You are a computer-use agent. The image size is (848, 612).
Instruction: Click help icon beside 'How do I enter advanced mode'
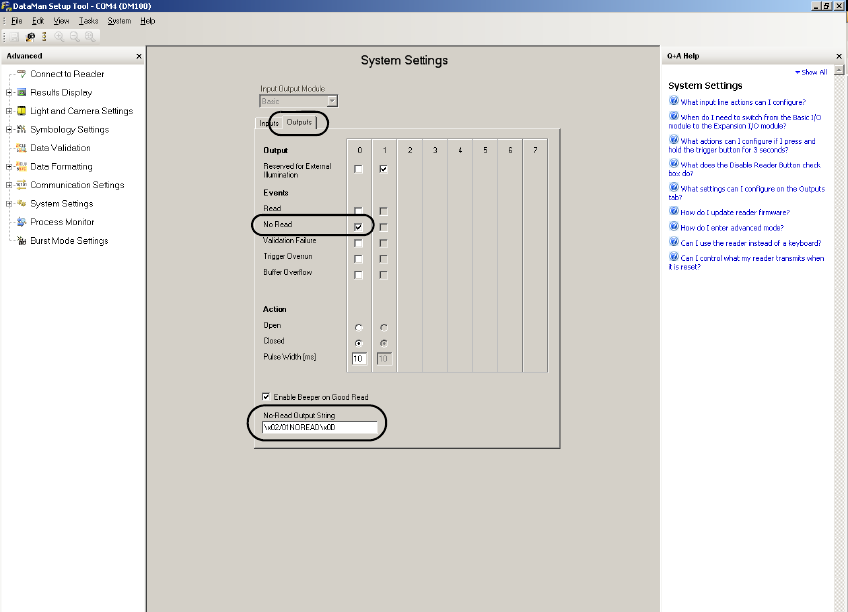point(674,226)
